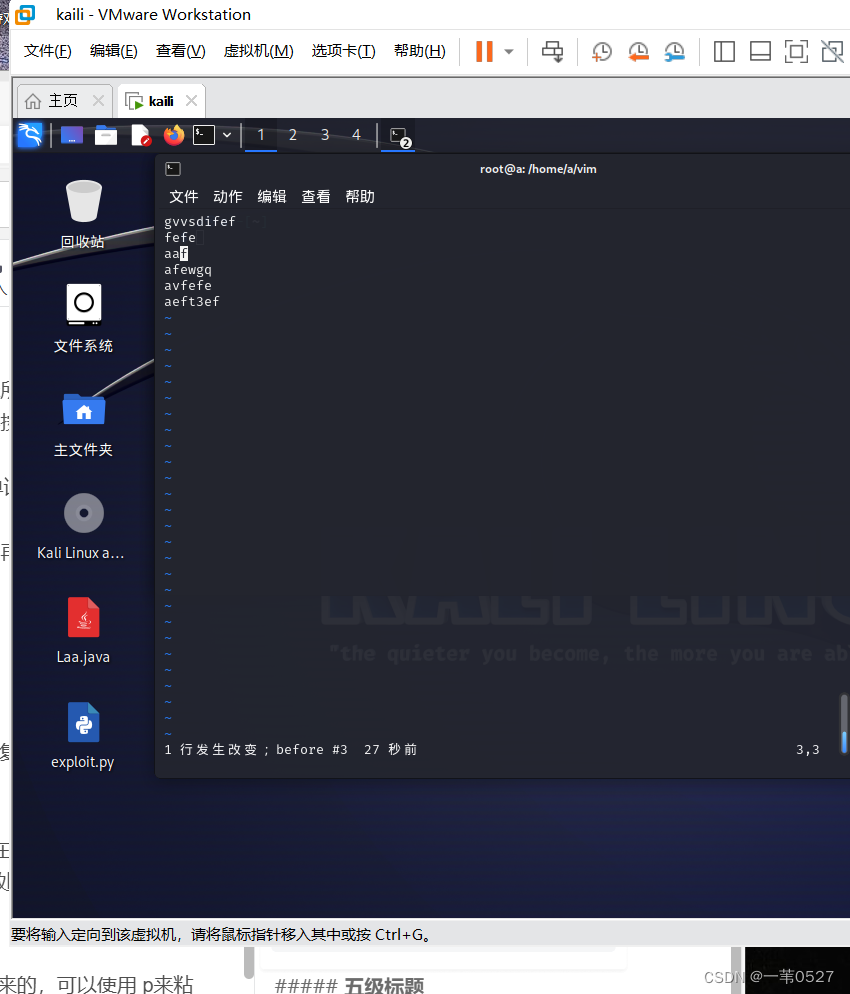Take a VM snapshot

[x=602, y=51]
